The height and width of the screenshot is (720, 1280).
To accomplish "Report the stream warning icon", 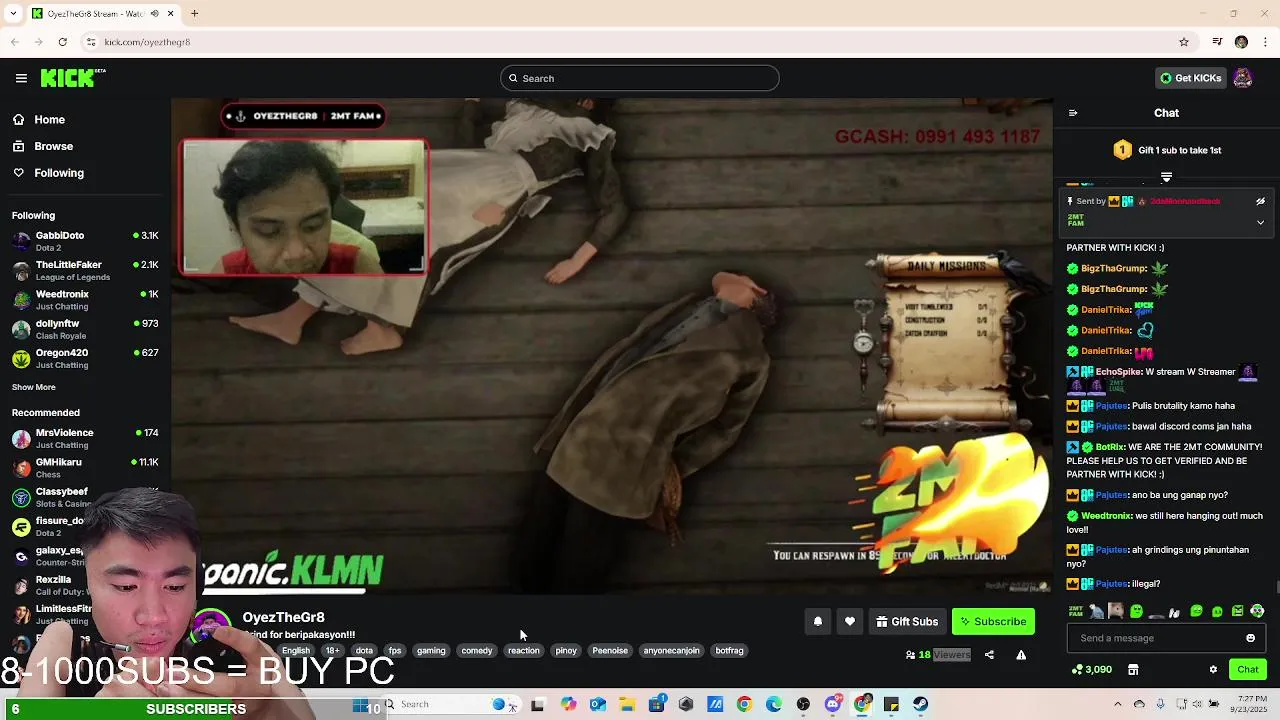I will tap(1021, 655).
